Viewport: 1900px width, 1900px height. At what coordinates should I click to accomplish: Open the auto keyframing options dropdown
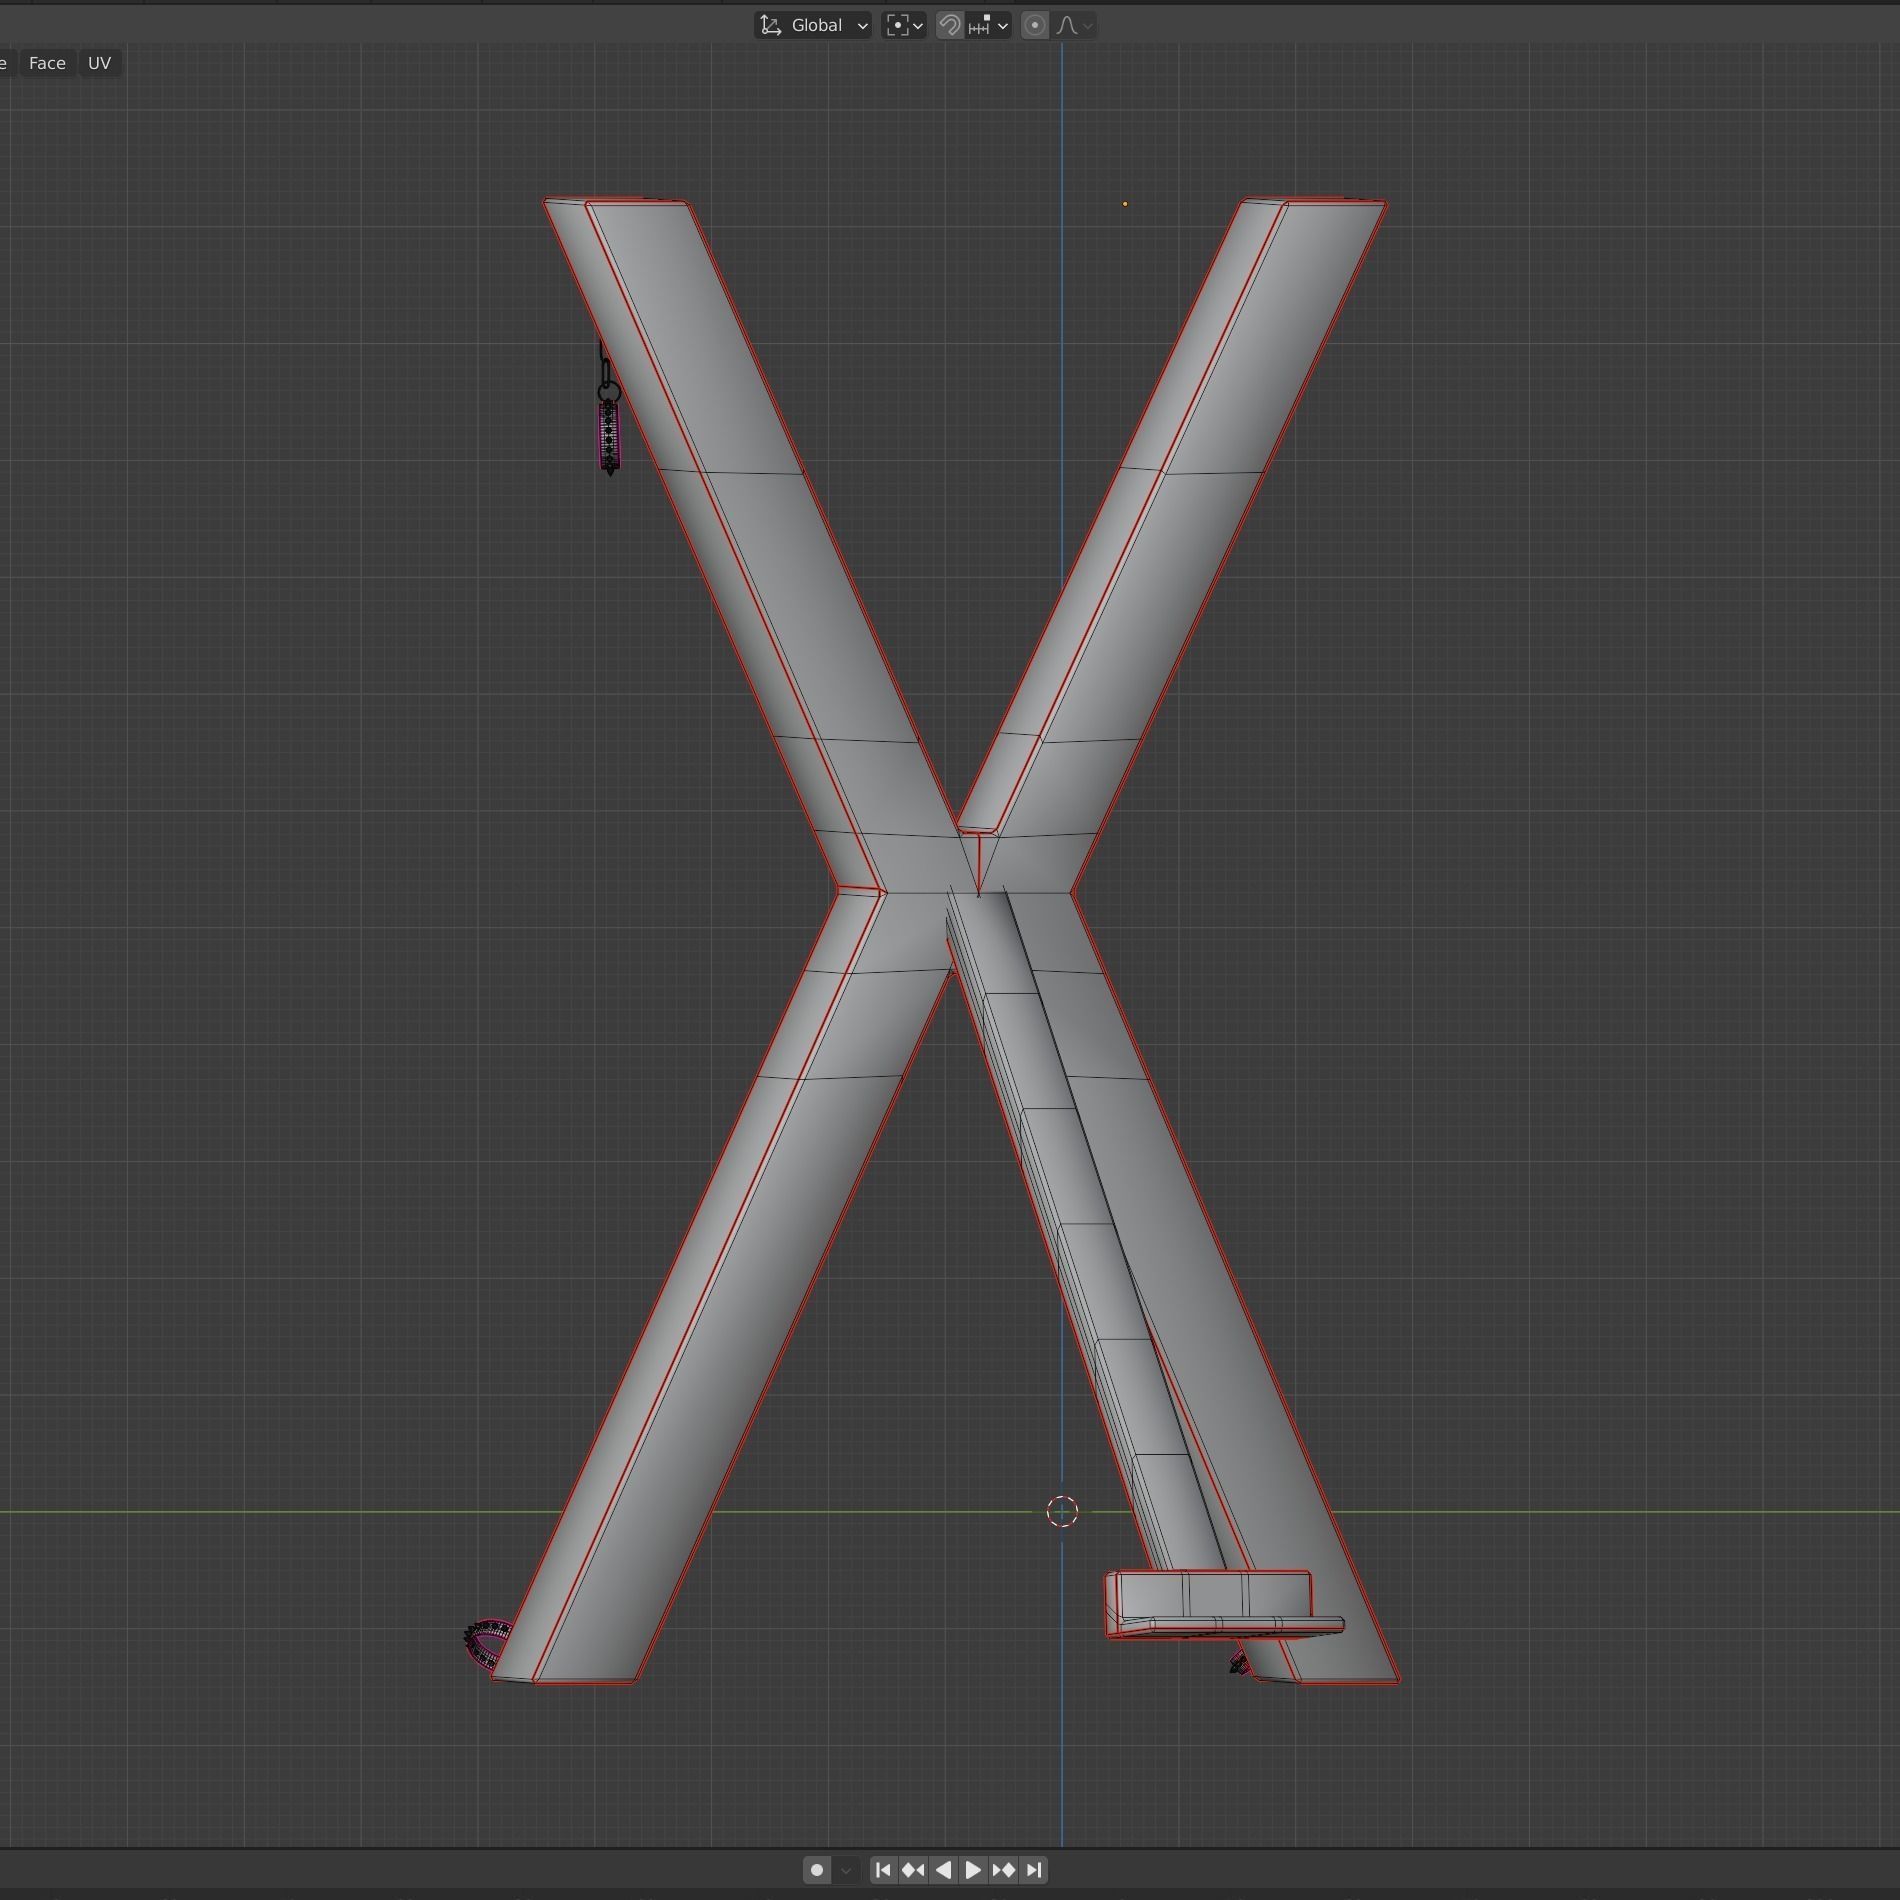[846, 1870]
